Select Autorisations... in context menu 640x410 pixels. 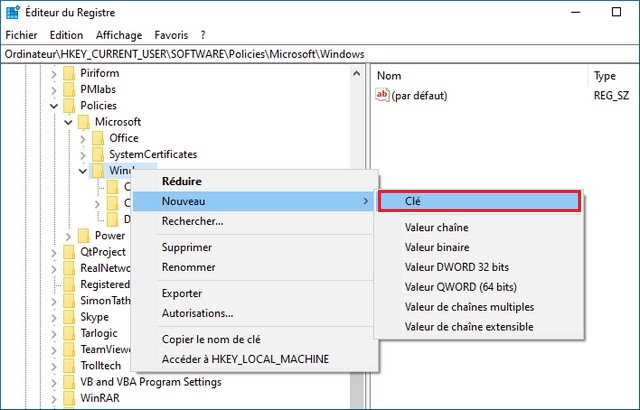pos(197,313)
